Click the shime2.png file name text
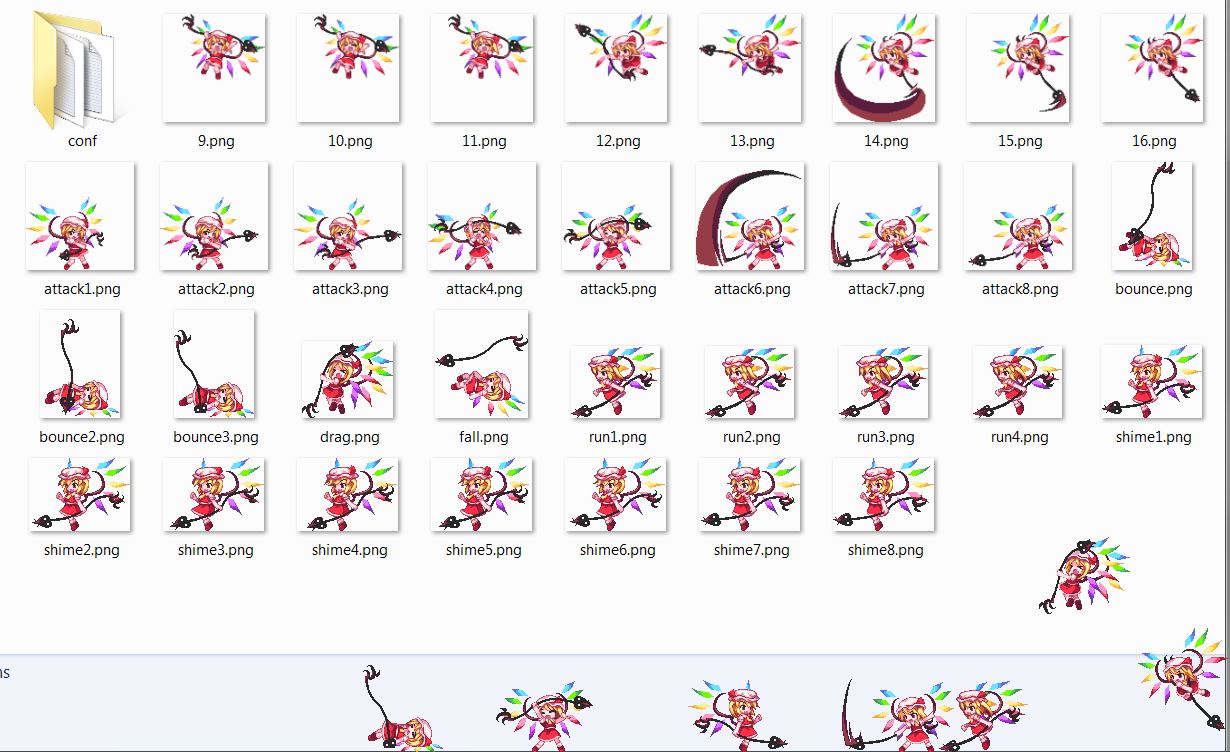Viewport: 1230px width, 752px height. point(82,550)
